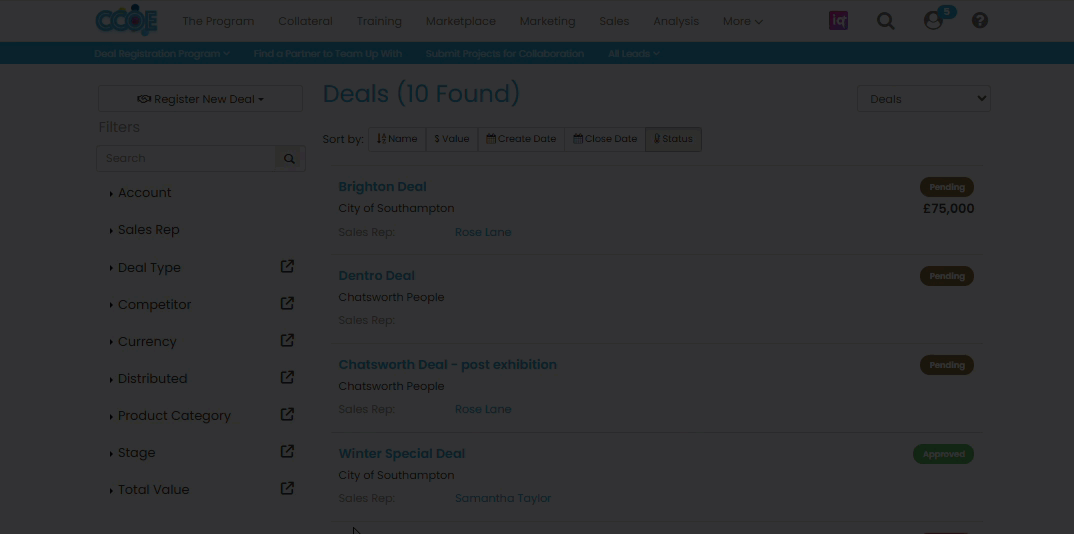Open the Sales menu
This screenshot has height=534, width=1074.
coord(614,21)
